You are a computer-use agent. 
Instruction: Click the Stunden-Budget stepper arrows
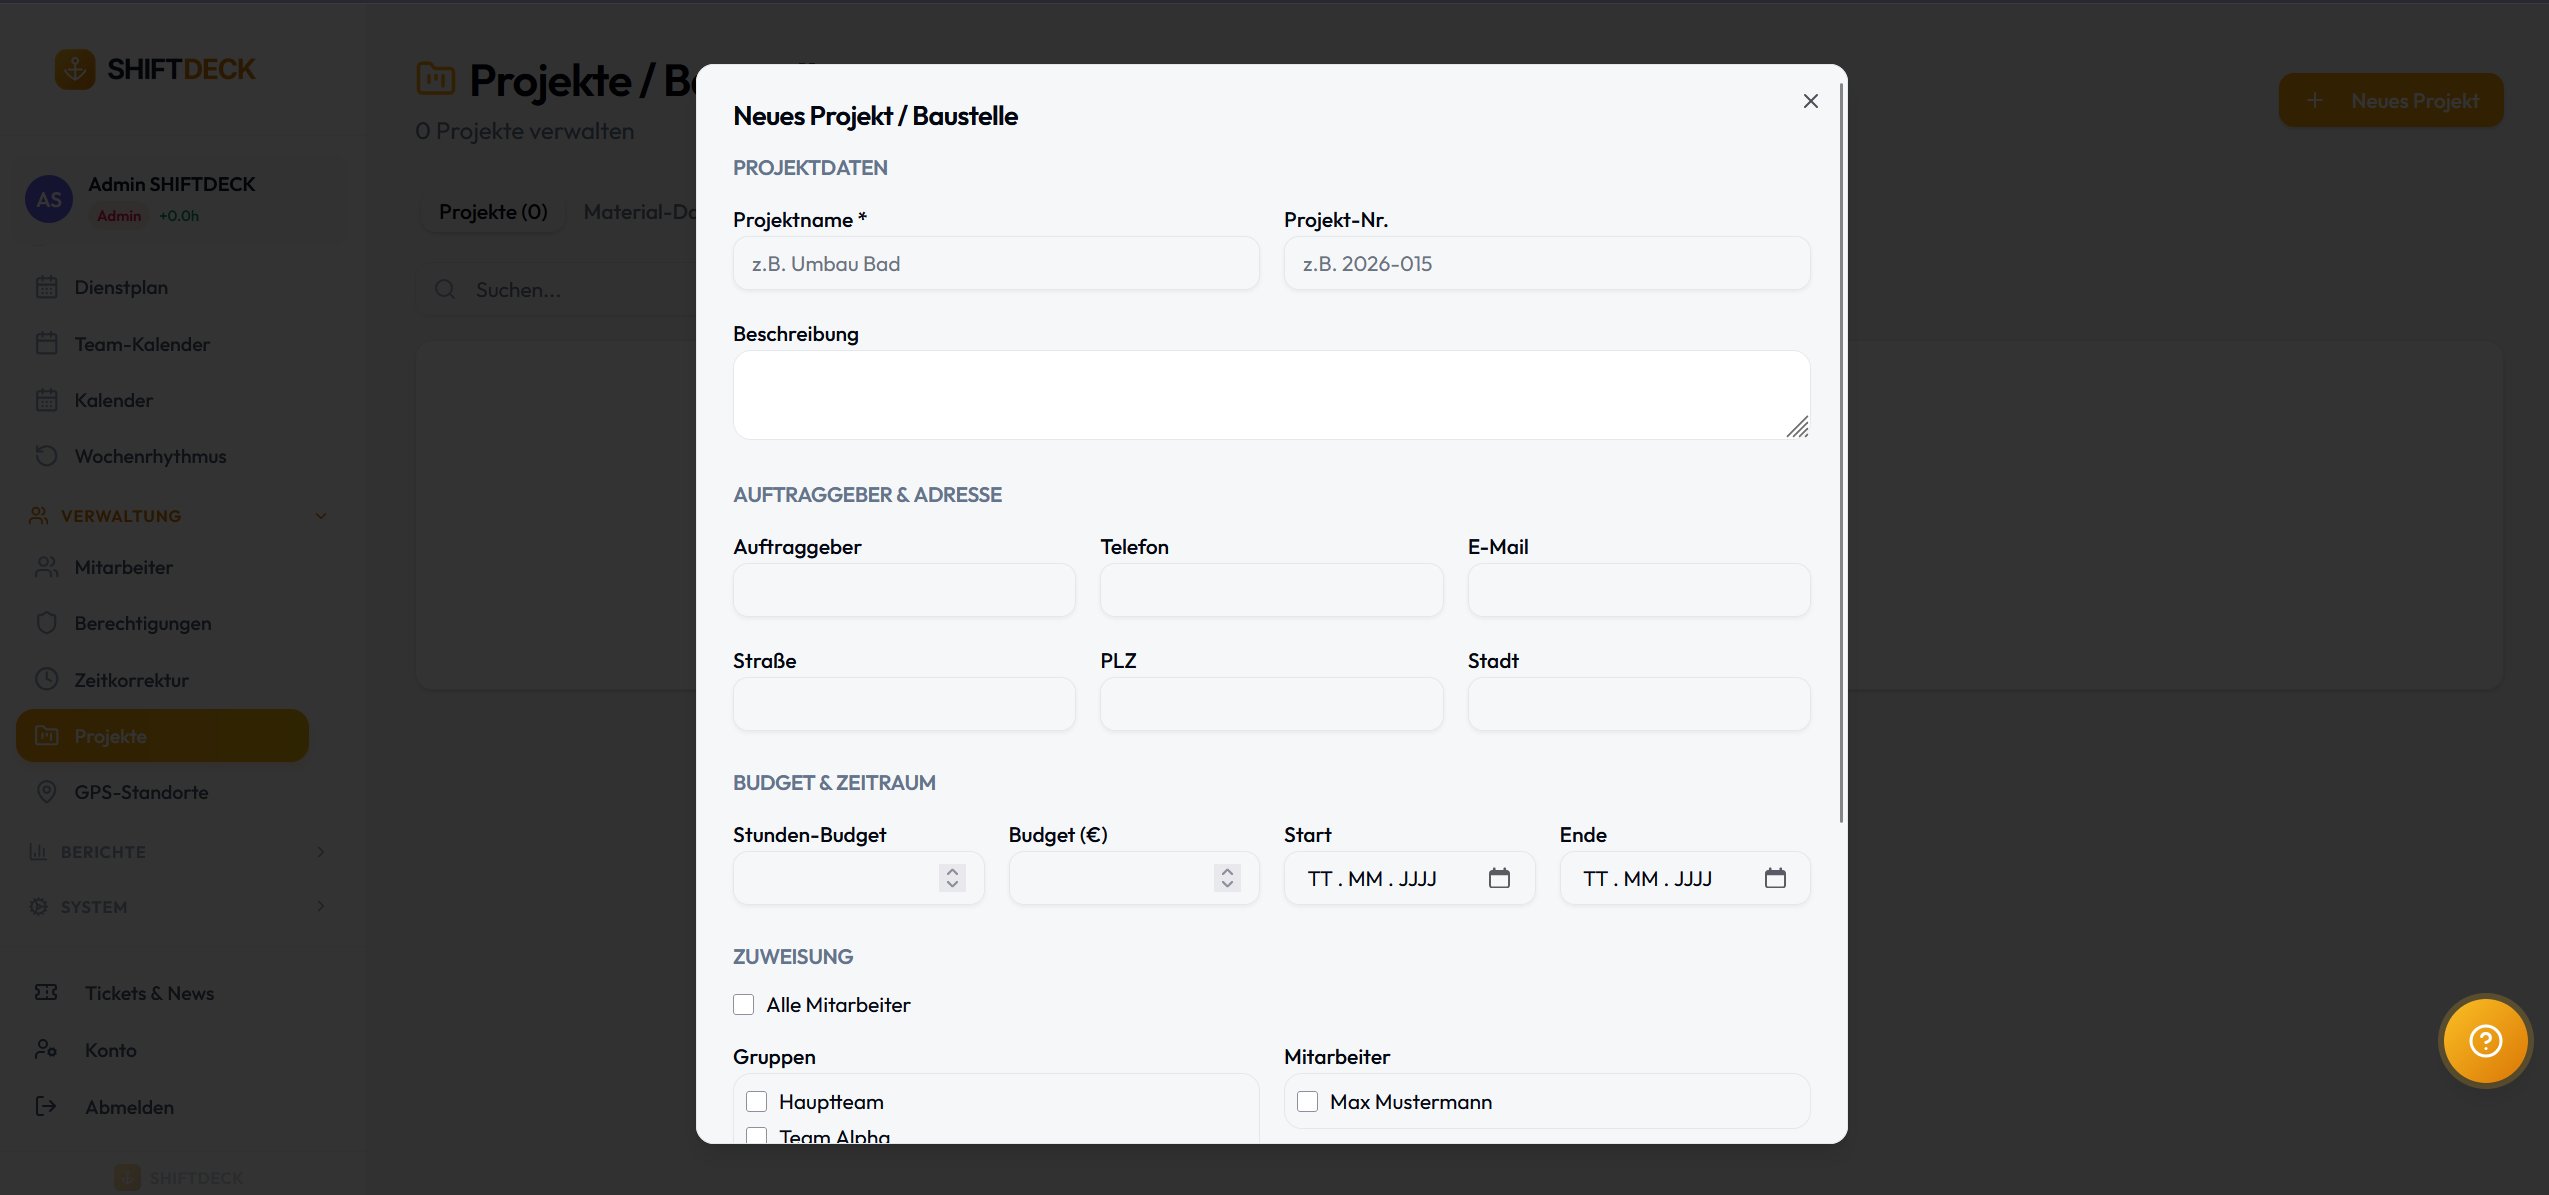(952, 878)
